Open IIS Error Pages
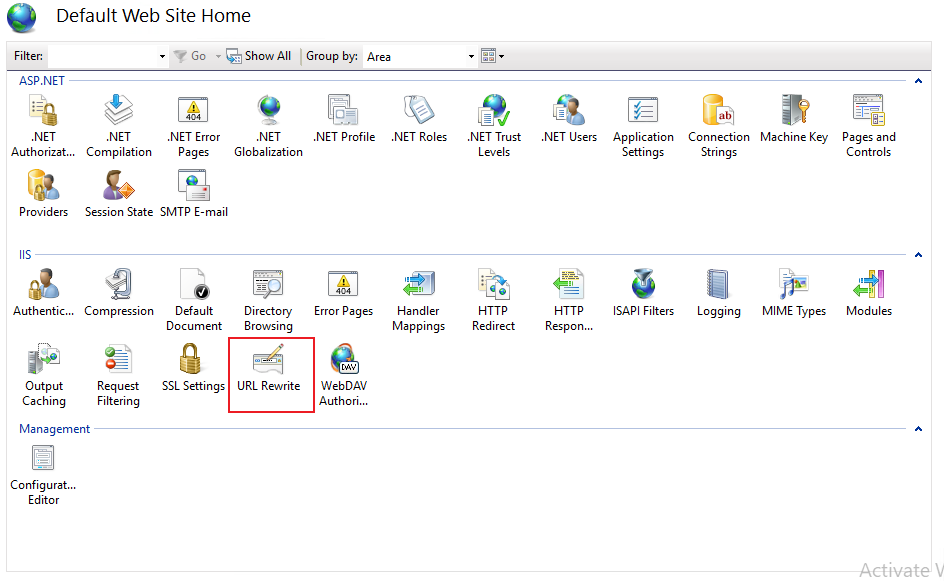 click(x=343, y=293)
